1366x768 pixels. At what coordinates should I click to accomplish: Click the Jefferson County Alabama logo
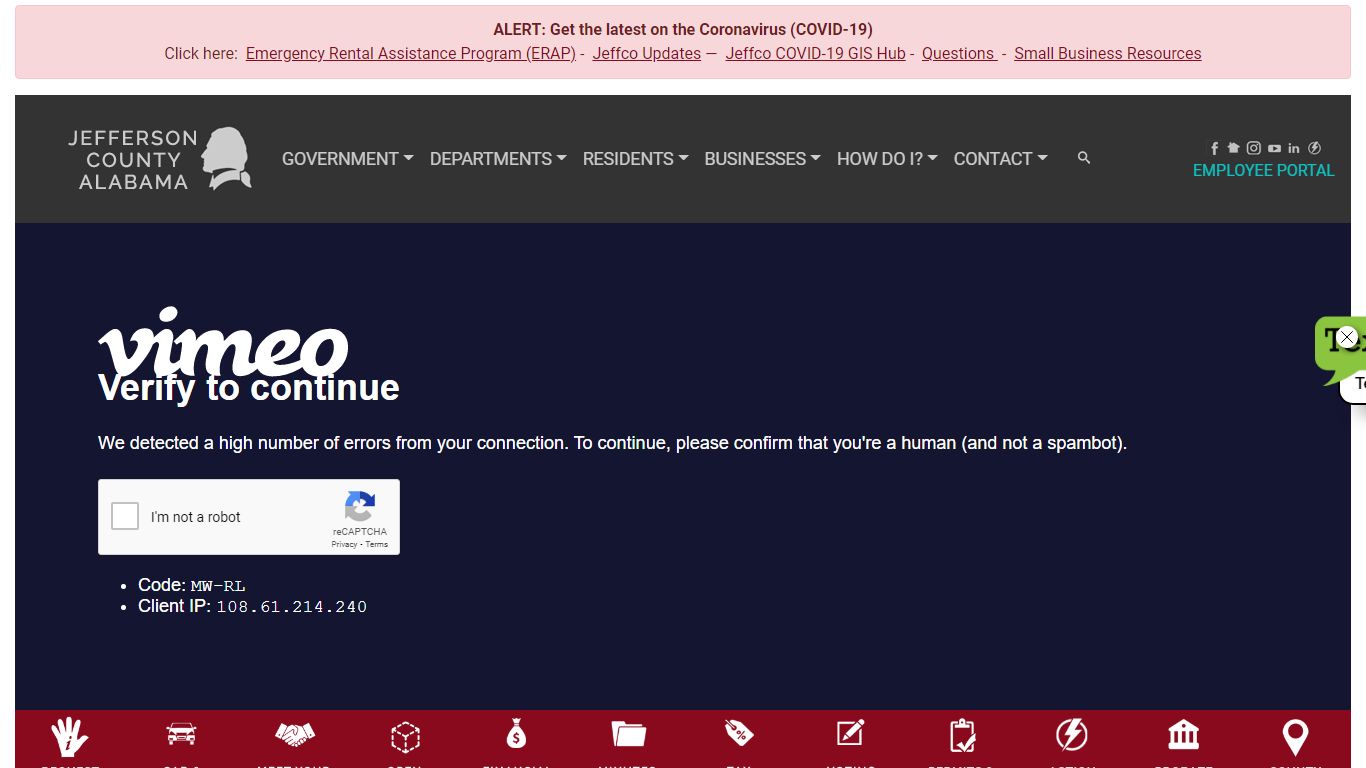click(x=159, y=159)
